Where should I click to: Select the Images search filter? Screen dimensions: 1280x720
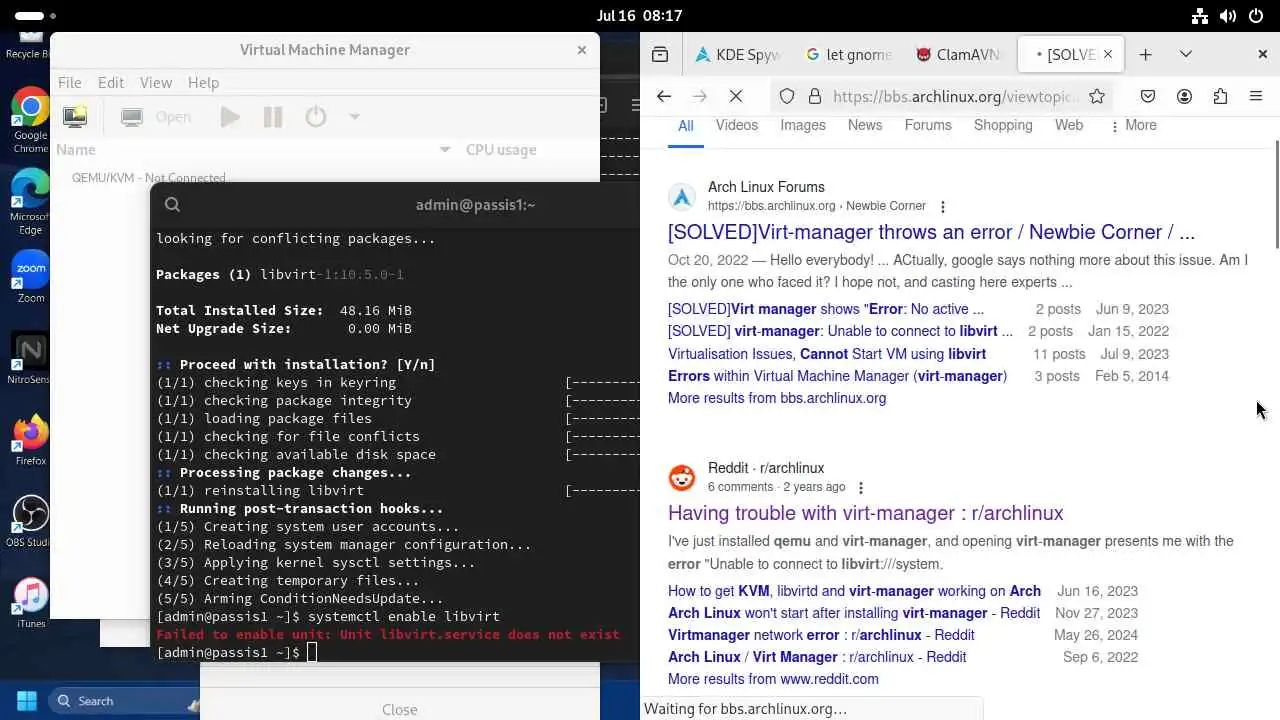click(x=803, y=125)
